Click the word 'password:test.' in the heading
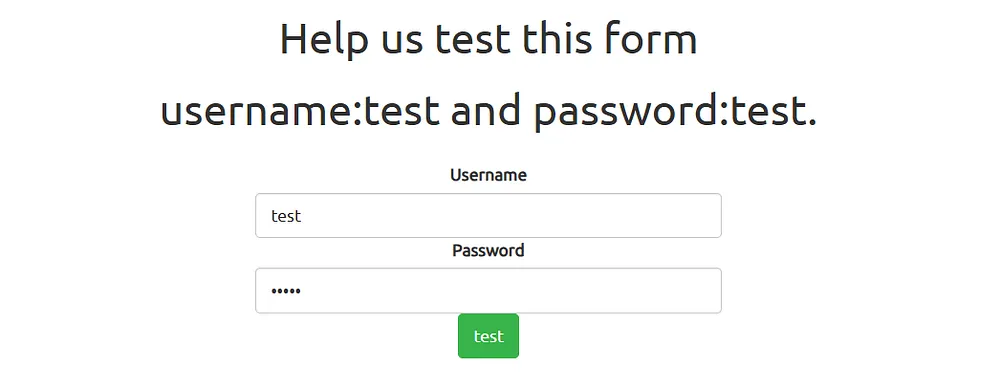 point(675,112)
